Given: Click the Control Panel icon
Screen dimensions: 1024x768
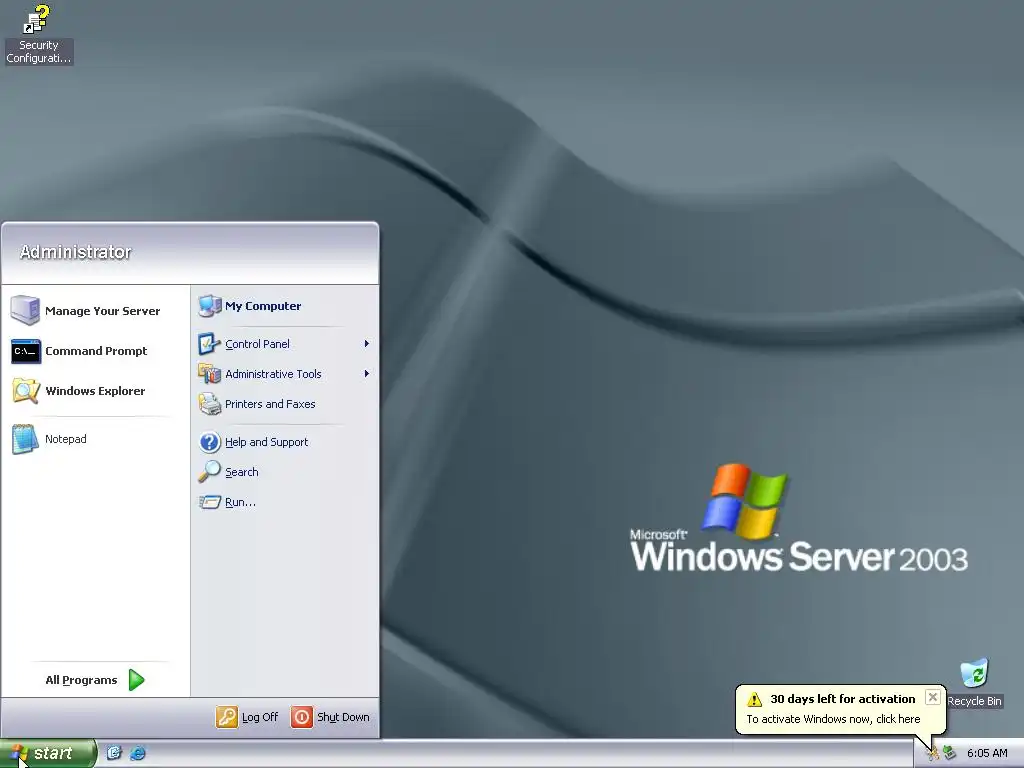Looking at the screenshot, I should [210, 344].
